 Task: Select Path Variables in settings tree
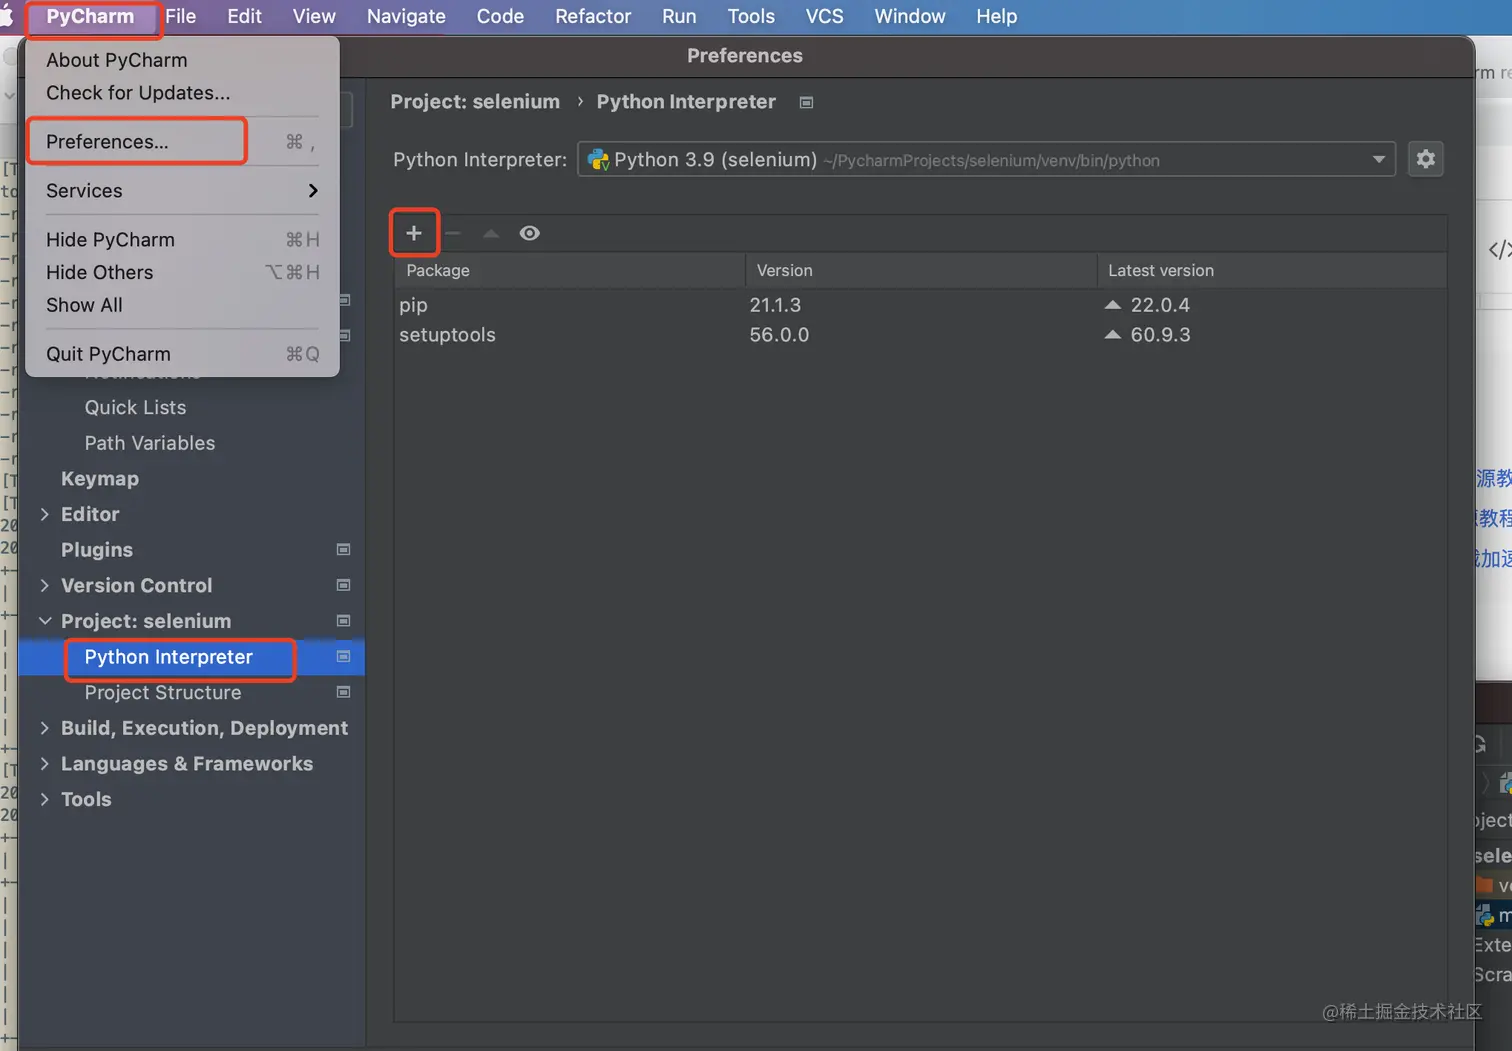[x=150, y=443]
